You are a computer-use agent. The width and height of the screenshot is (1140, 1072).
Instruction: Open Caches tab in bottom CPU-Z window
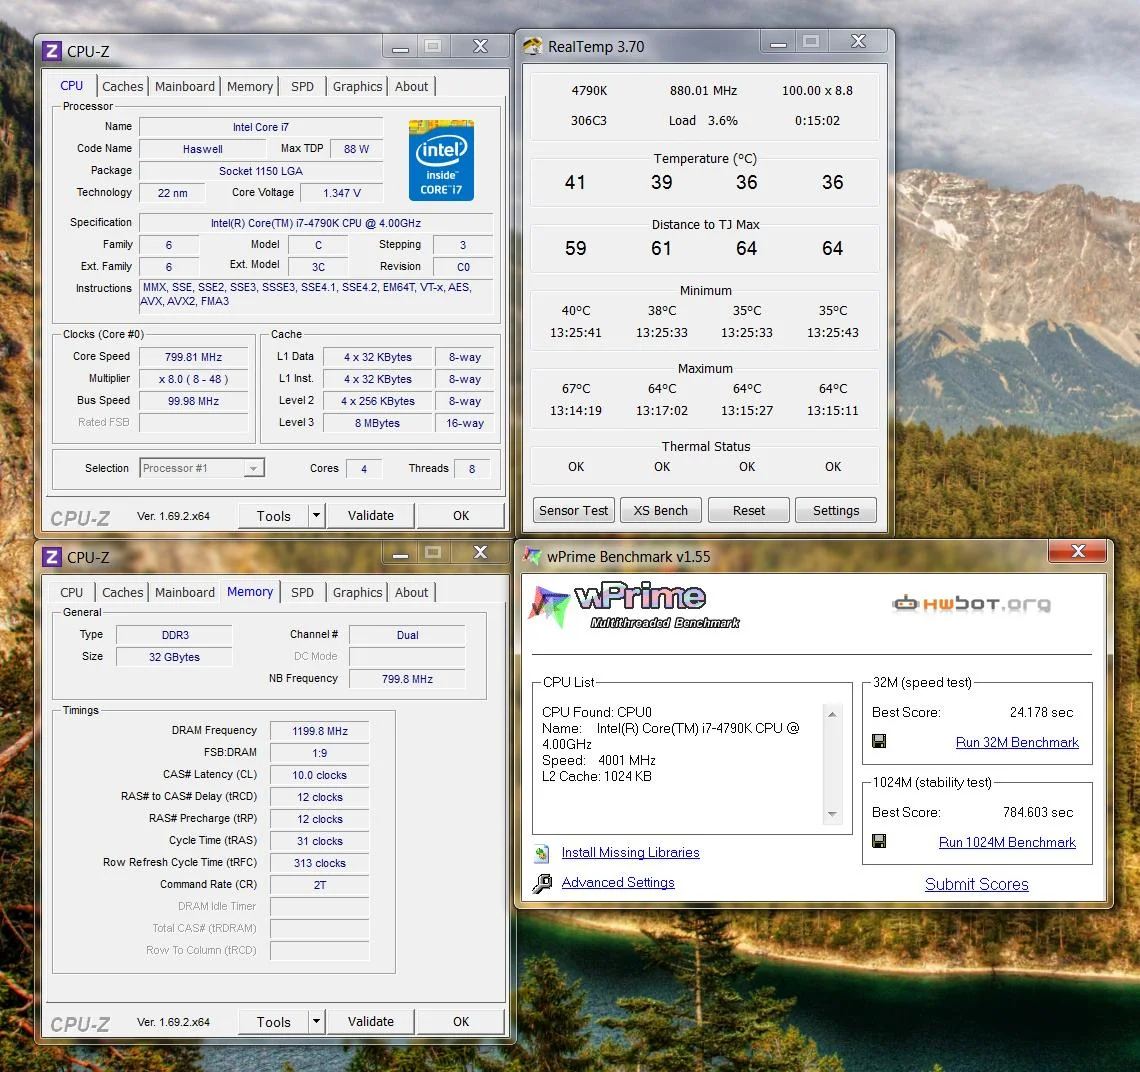122,593
